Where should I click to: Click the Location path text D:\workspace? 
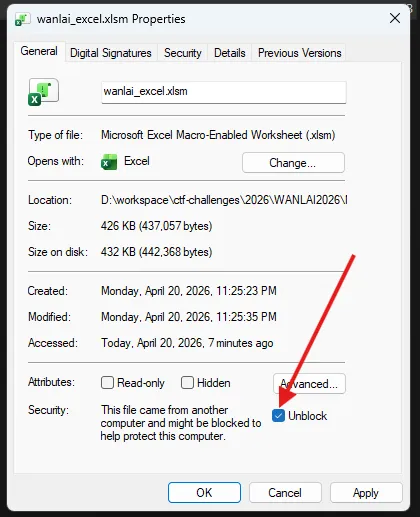224,200
